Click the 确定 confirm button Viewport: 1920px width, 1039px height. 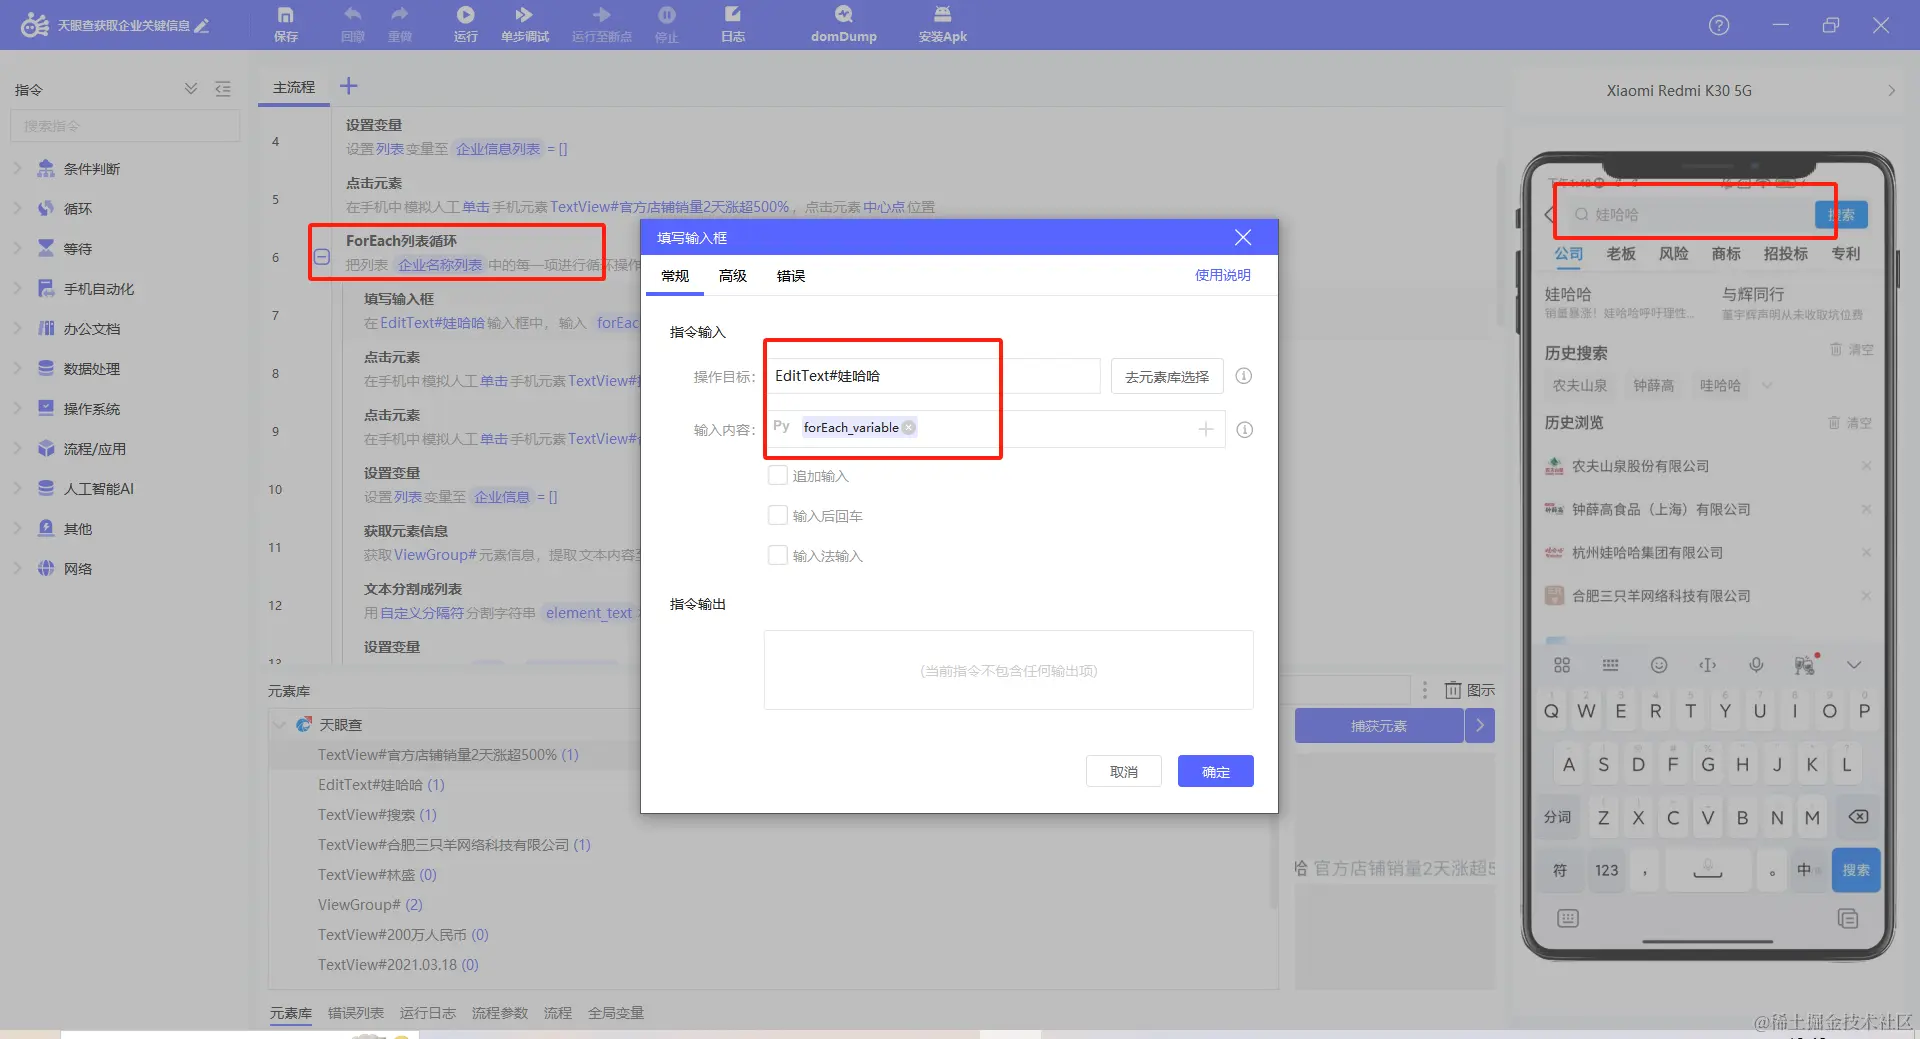(1216, 771)
